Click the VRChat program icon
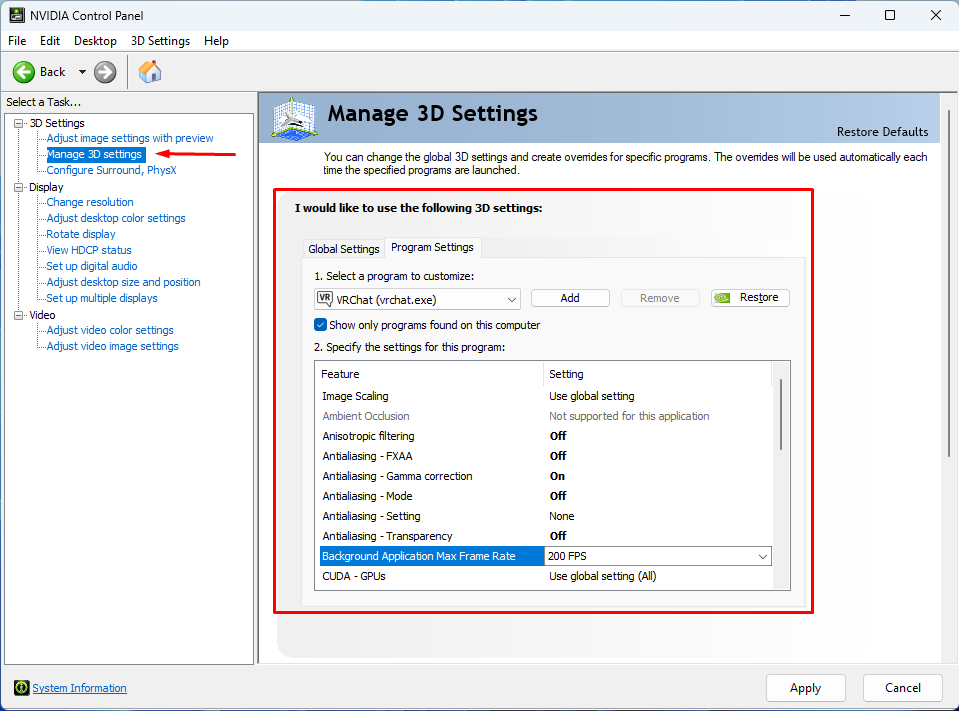959x711 pixels. pyautogui.click(x=325, y=298)
